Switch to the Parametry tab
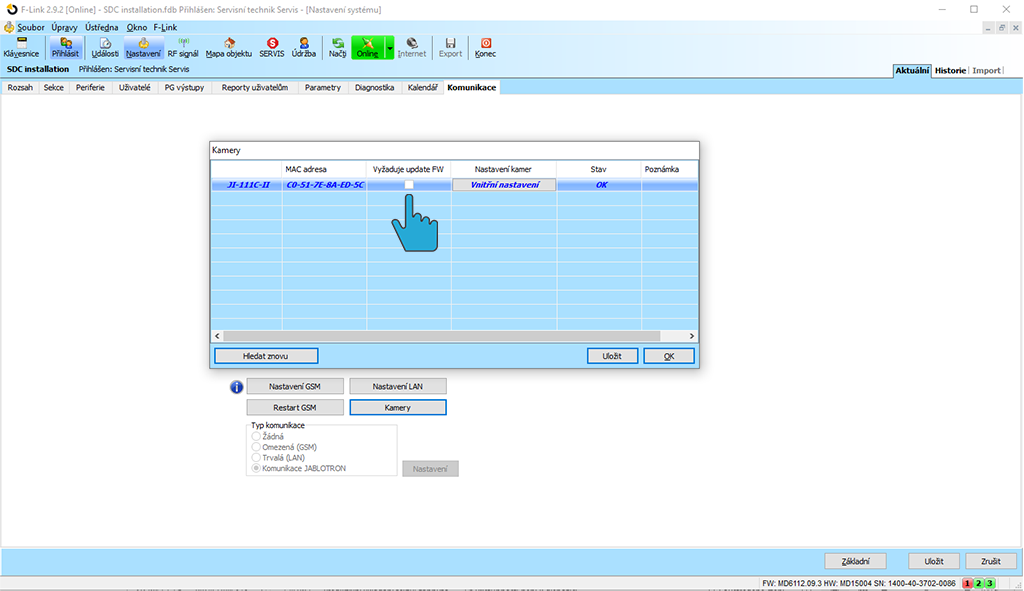The width and height of the screenshot is (1024, 591). tap(323, 88)
